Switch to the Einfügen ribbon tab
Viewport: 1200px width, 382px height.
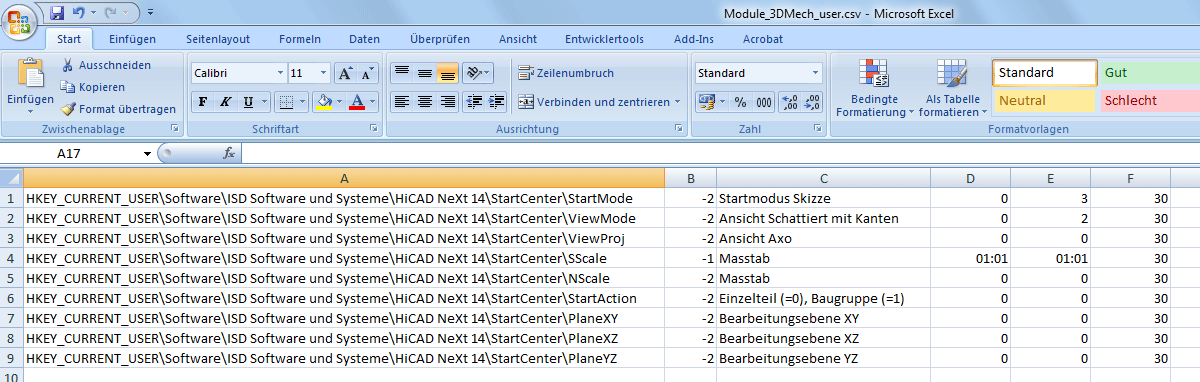click(x=132, y=39)
